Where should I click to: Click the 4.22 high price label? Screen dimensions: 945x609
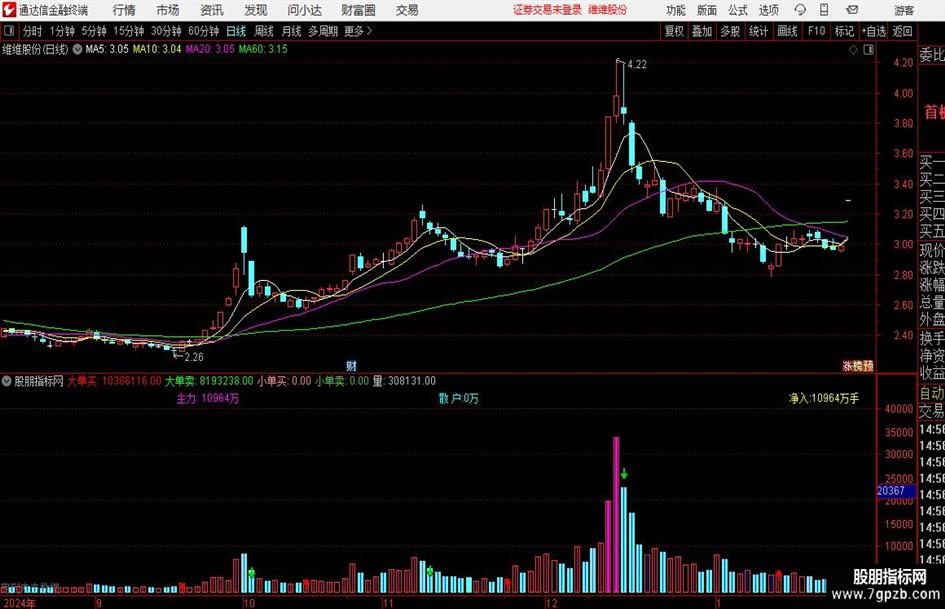[x=637, y=65]
